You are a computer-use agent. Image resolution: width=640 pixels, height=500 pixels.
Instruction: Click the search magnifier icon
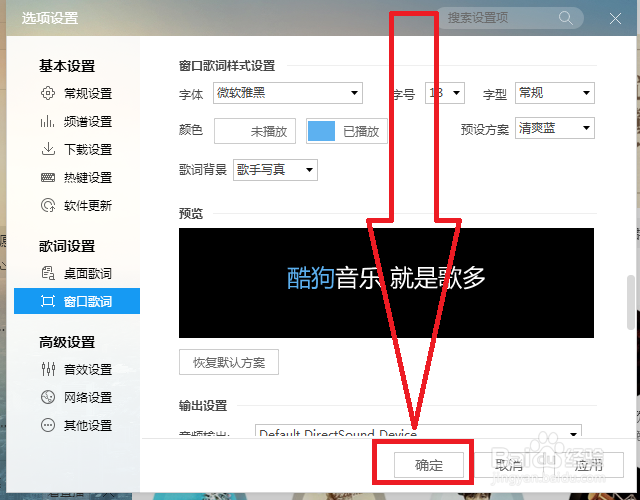(566, 18)
